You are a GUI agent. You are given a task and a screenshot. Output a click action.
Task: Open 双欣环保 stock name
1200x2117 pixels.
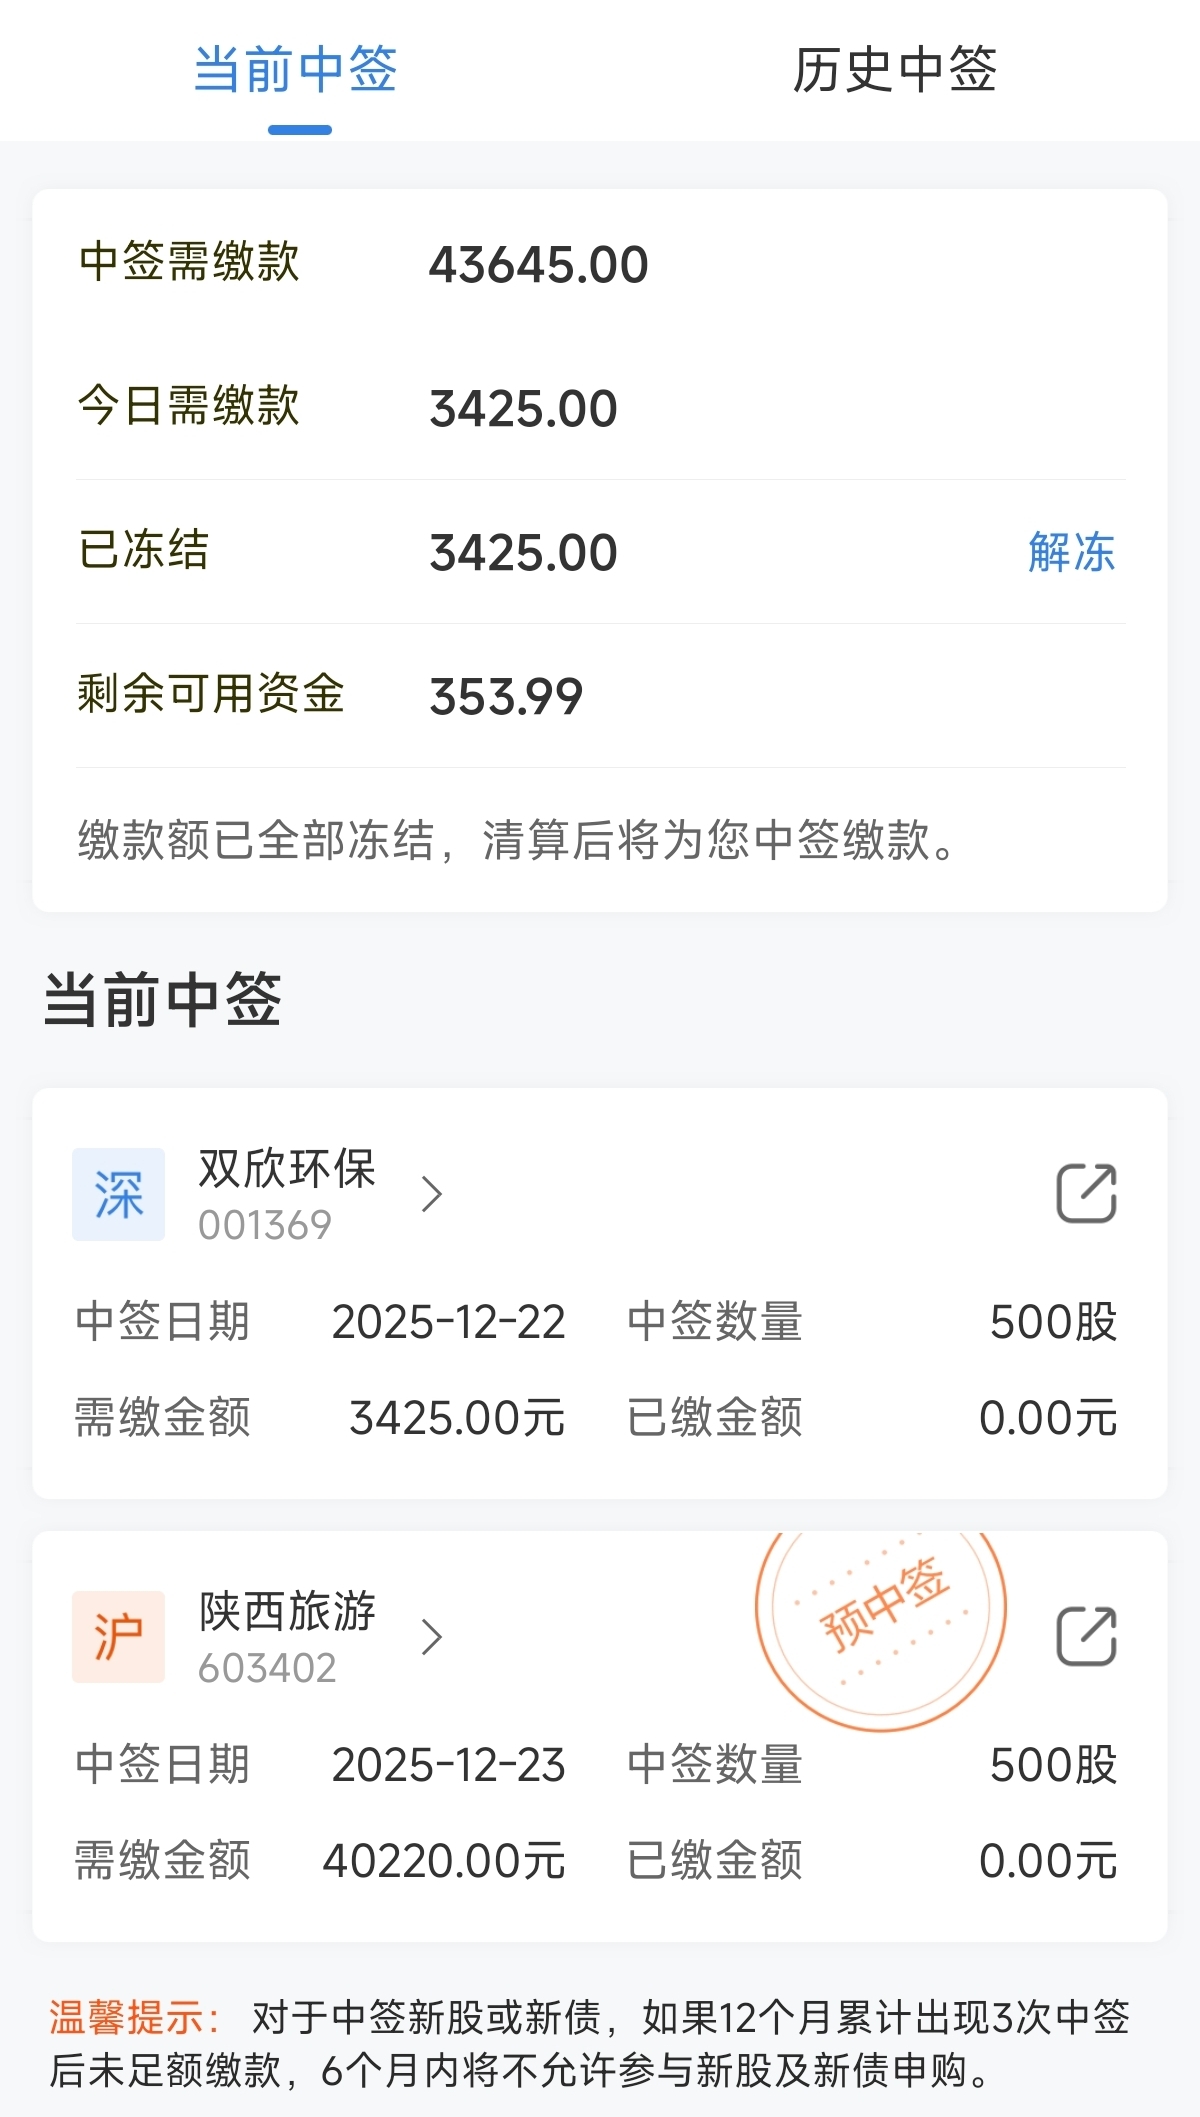point(287,1169)
